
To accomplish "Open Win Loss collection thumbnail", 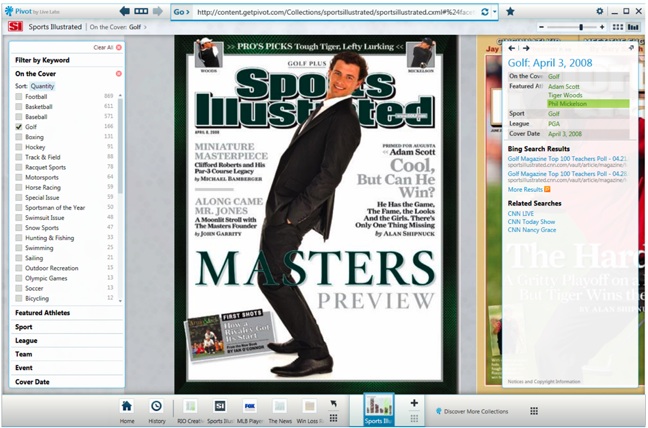I will coord(309,407).
